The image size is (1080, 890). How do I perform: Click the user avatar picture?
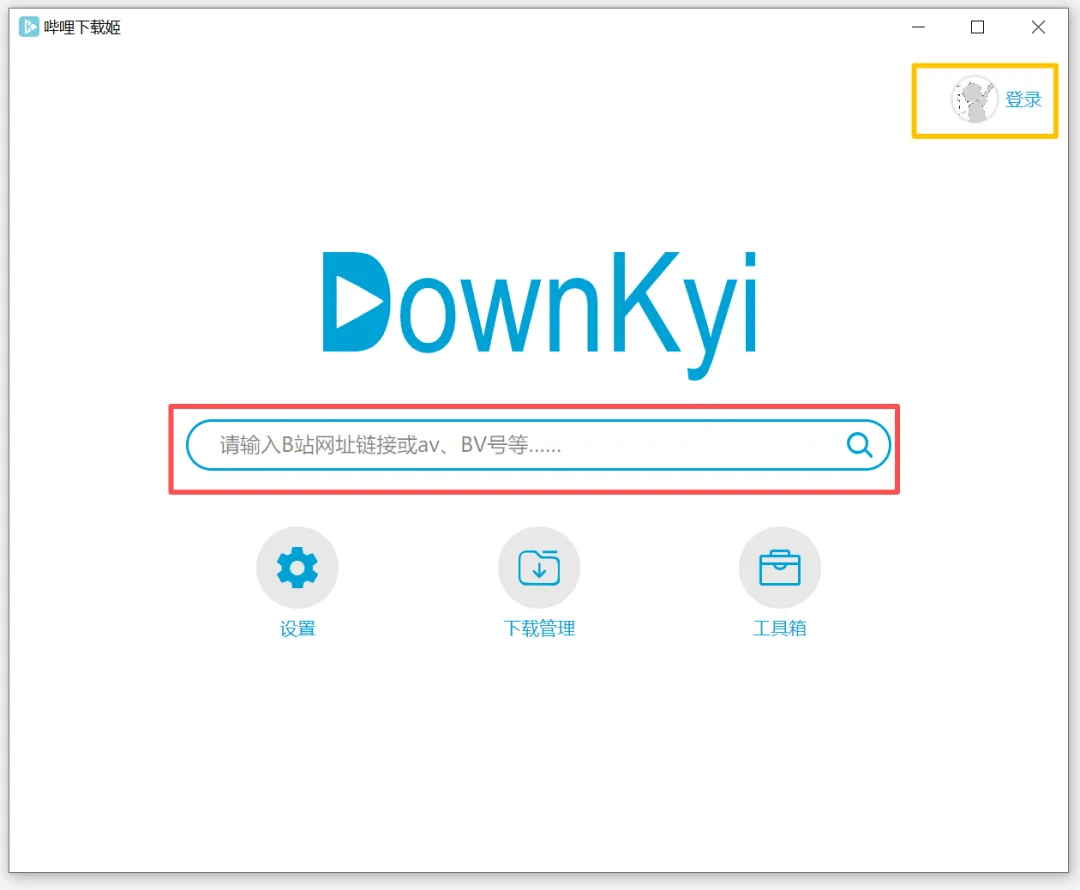(x=974, y=99)
